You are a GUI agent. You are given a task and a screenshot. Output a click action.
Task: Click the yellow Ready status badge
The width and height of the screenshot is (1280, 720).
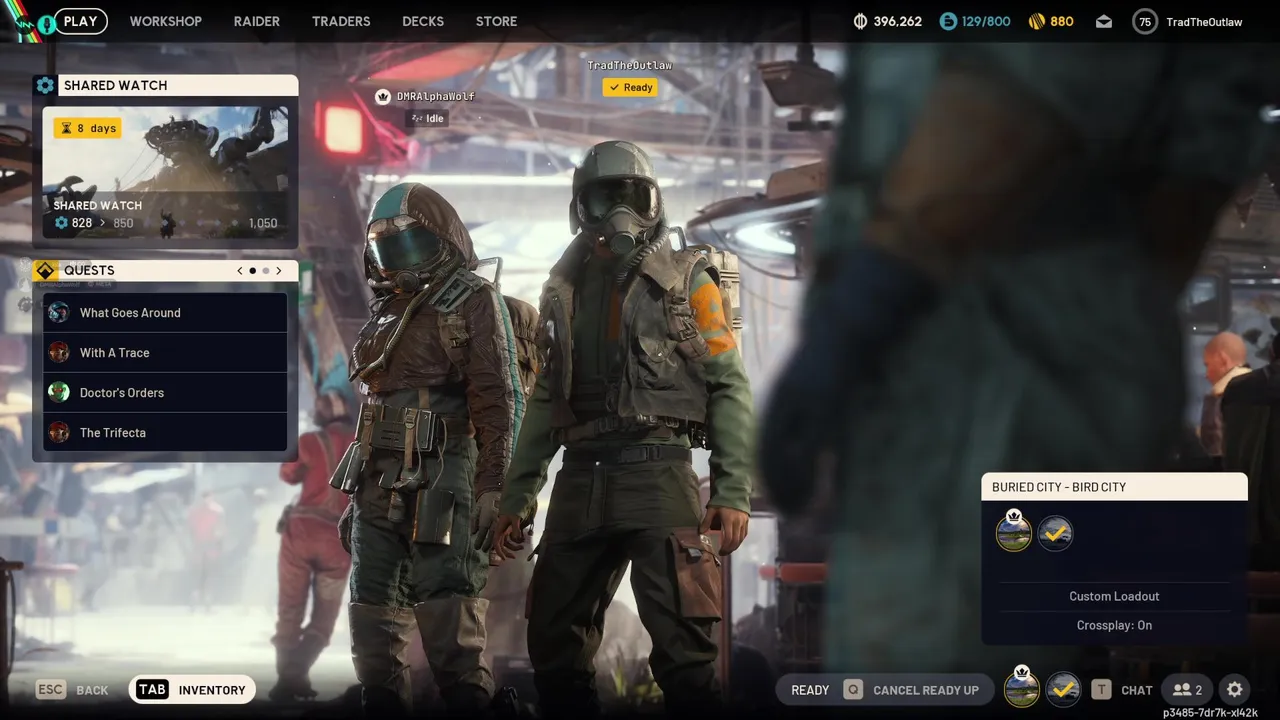coord(630,87)
